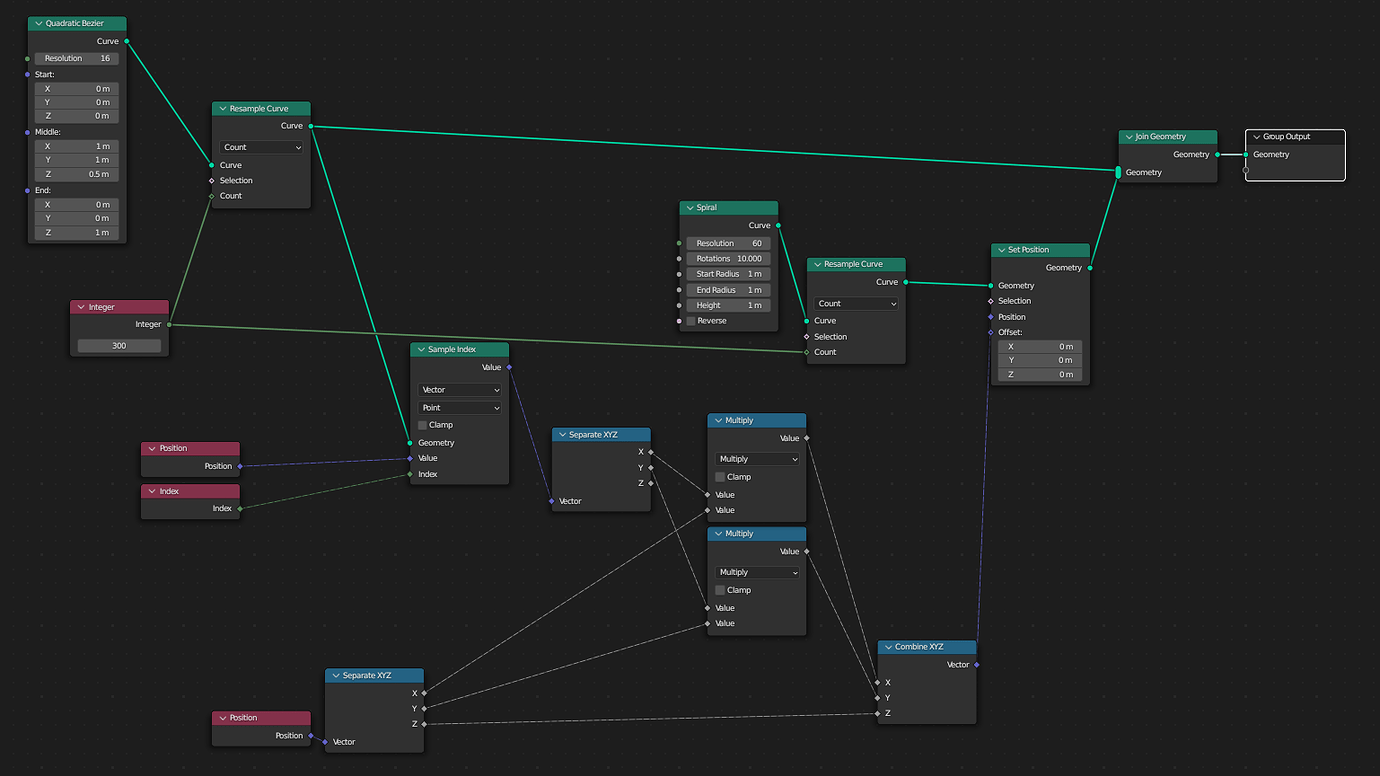1380x776 pixels.
Task: Click Middle Z 0.5 m field in Quadratic Bezier
Action: pyautogui.click(x=77, y=174)
